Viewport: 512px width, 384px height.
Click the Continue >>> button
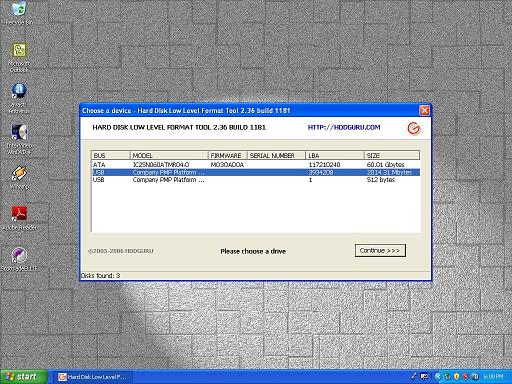point(380,251)
